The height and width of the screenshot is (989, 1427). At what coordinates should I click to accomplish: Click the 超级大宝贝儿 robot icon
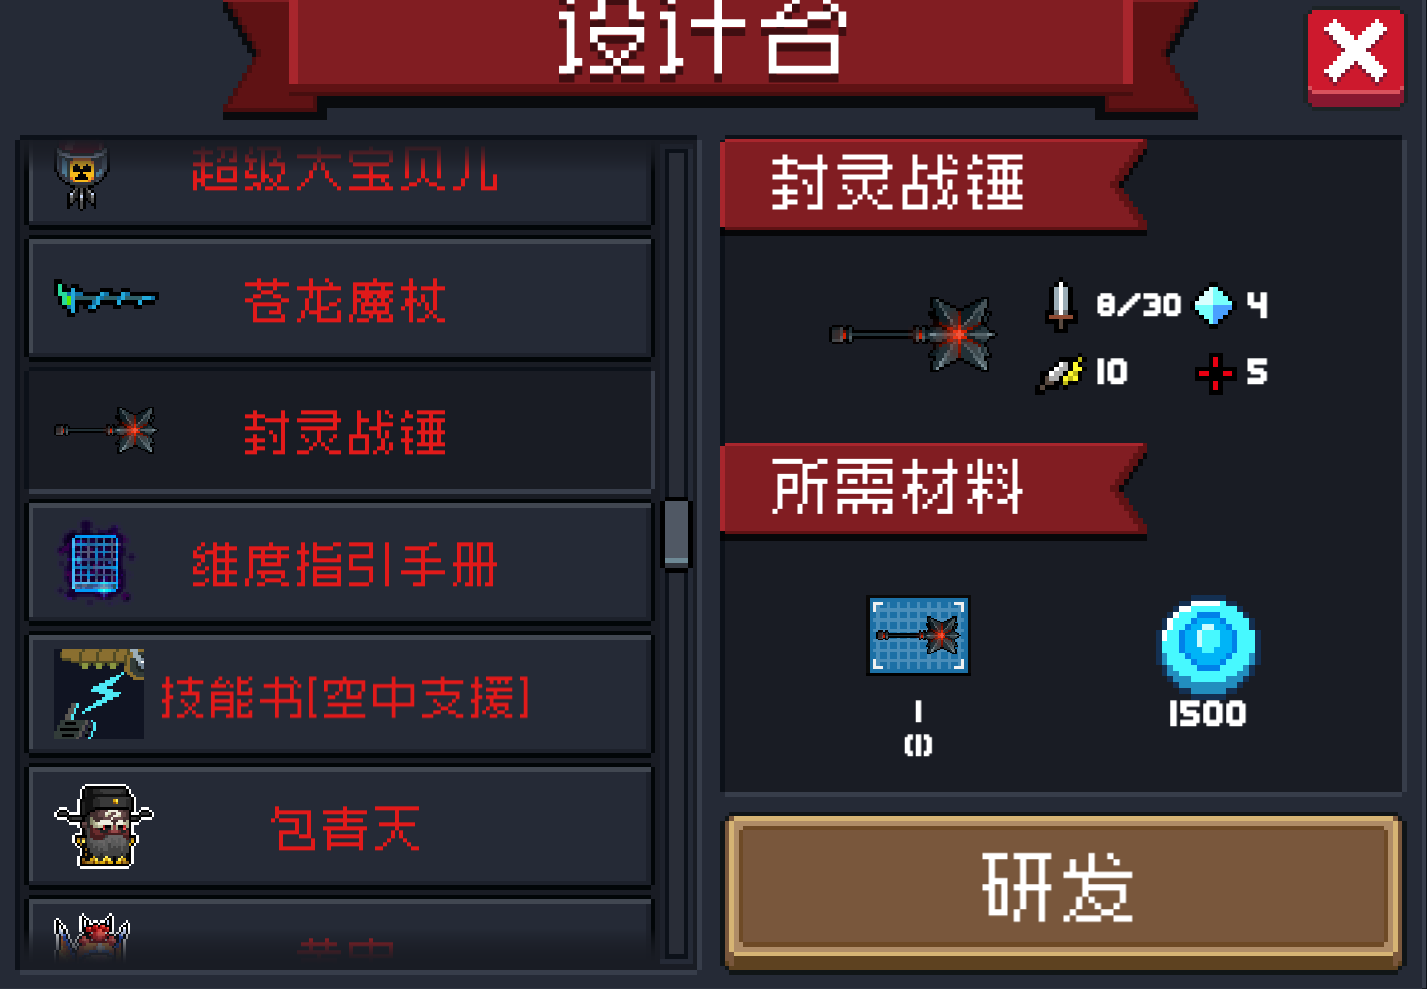coord(81,176)
